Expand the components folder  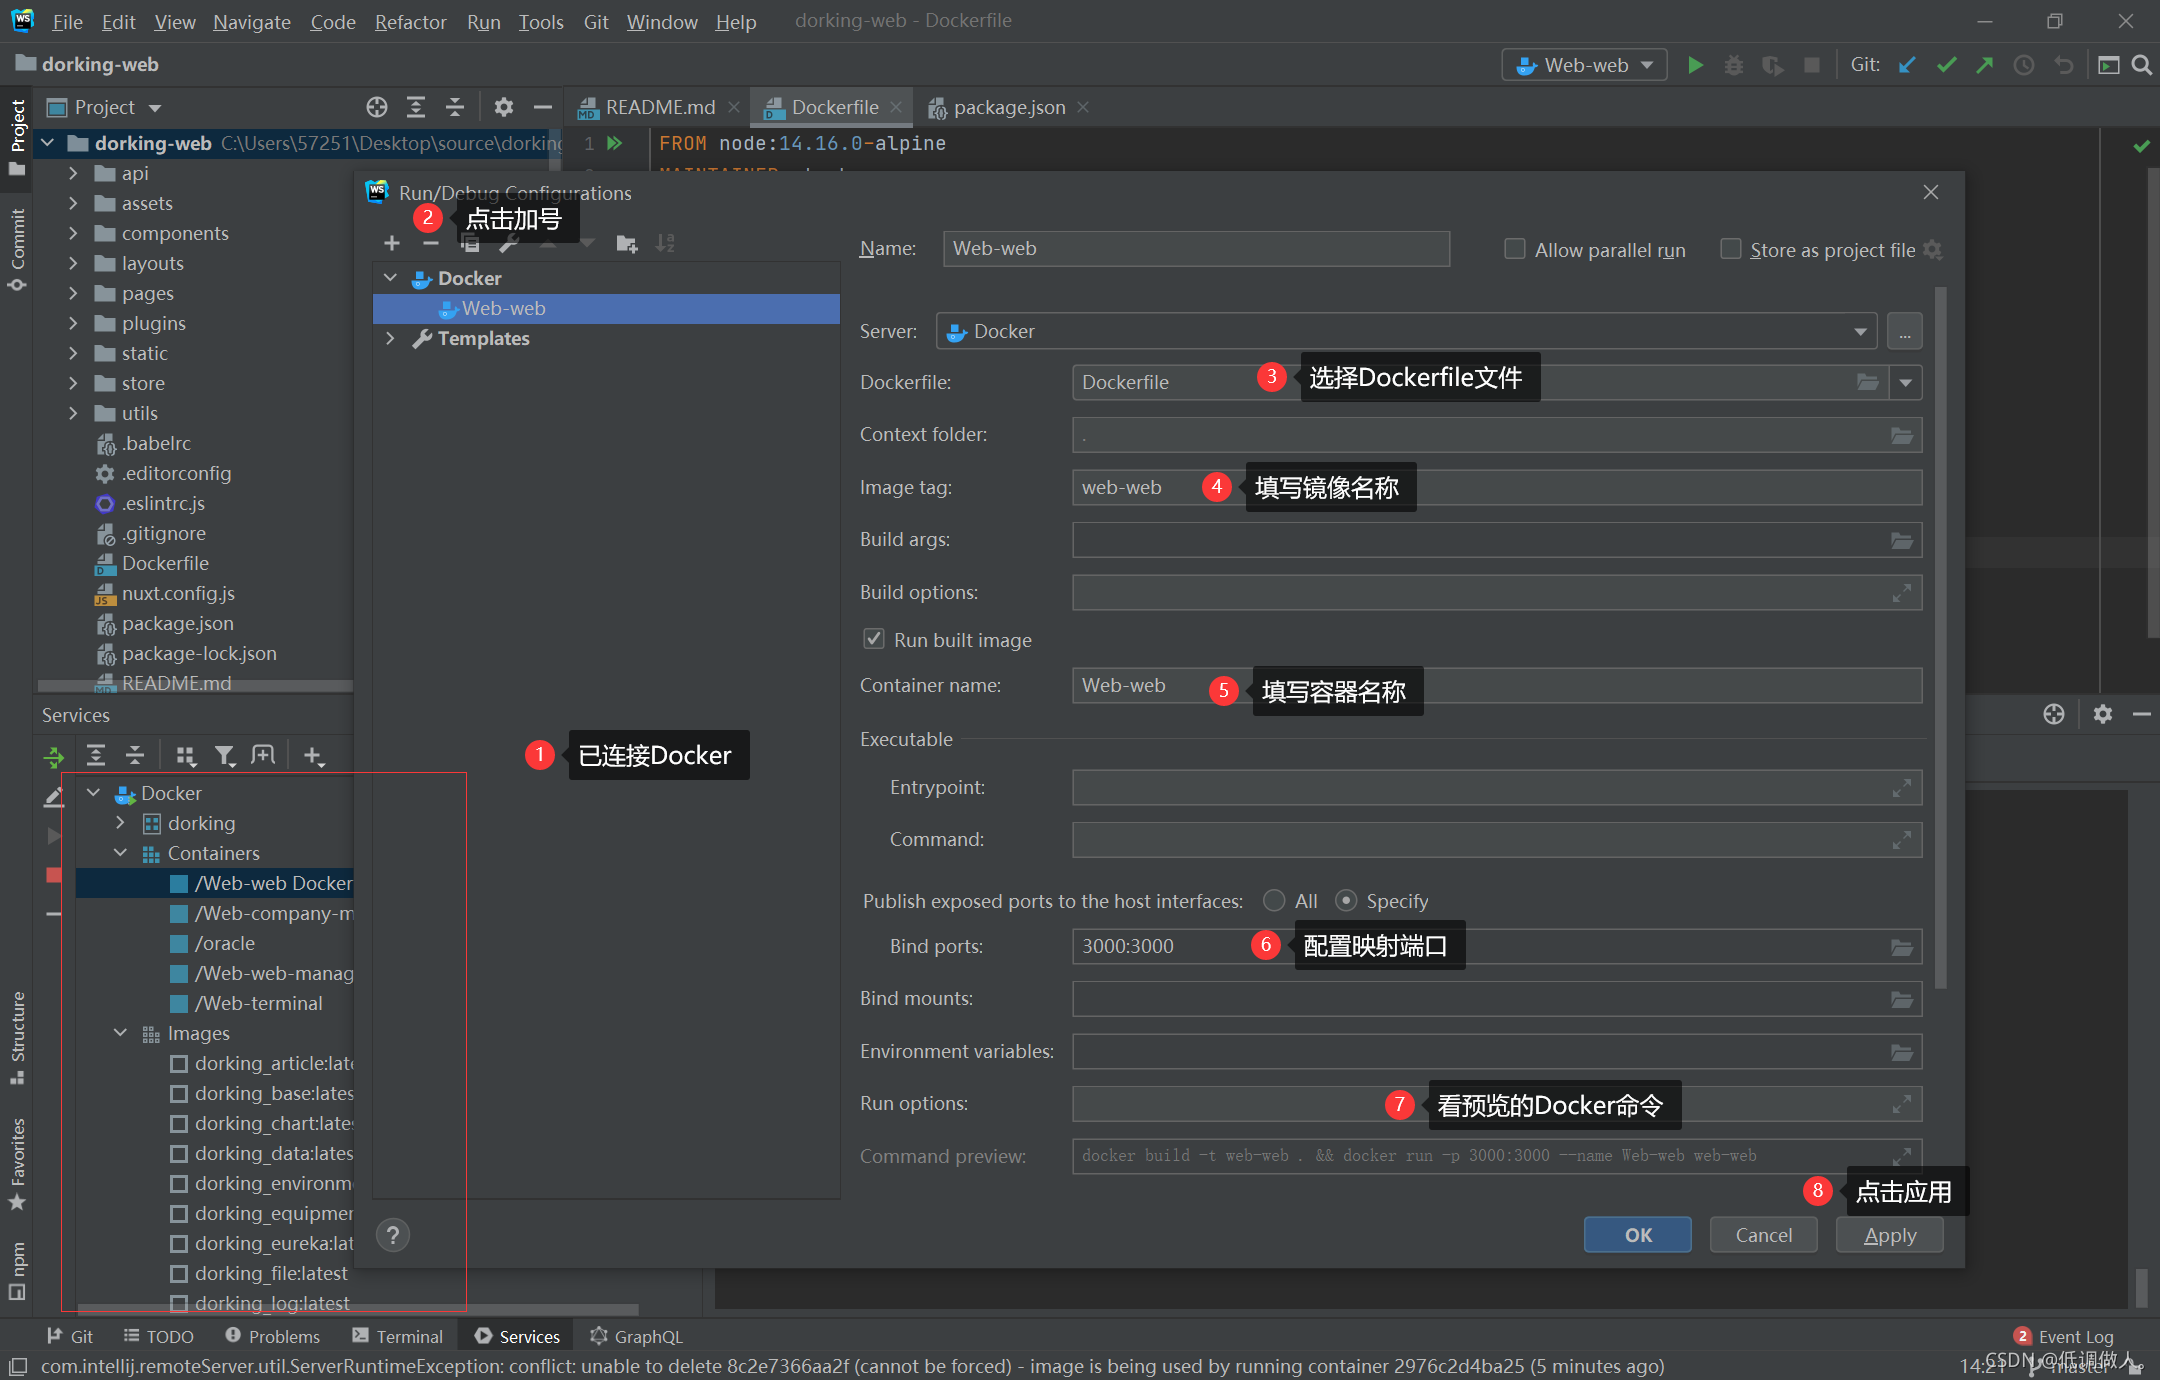73,233
